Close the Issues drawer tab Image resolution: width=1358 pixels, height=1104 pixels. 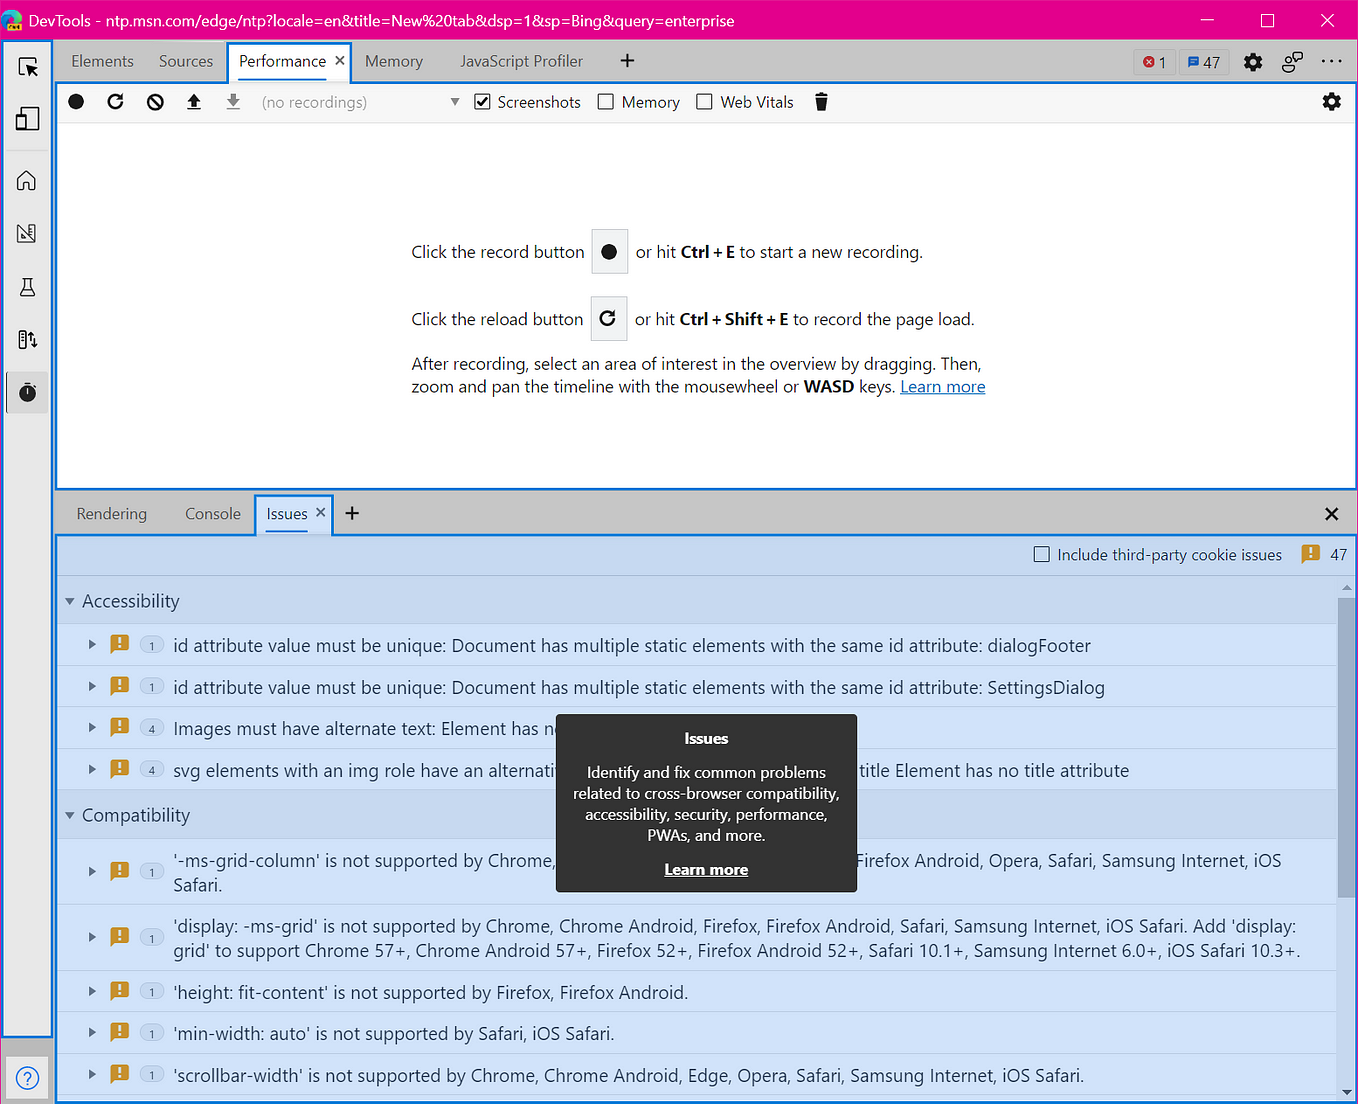(x=321, y=512)
